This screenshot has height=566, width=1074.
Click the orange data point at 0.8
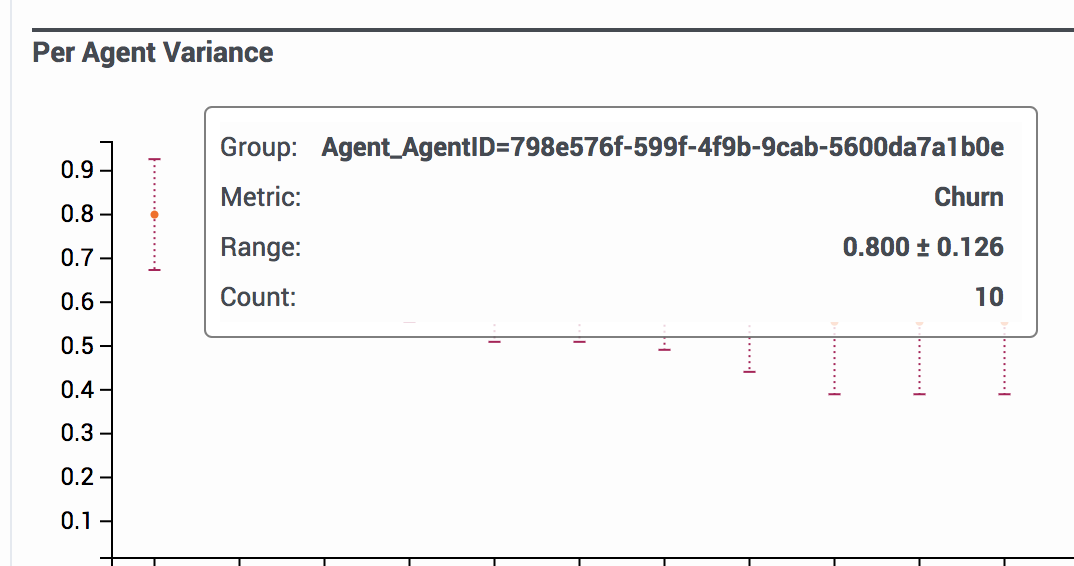pos(154,214)
